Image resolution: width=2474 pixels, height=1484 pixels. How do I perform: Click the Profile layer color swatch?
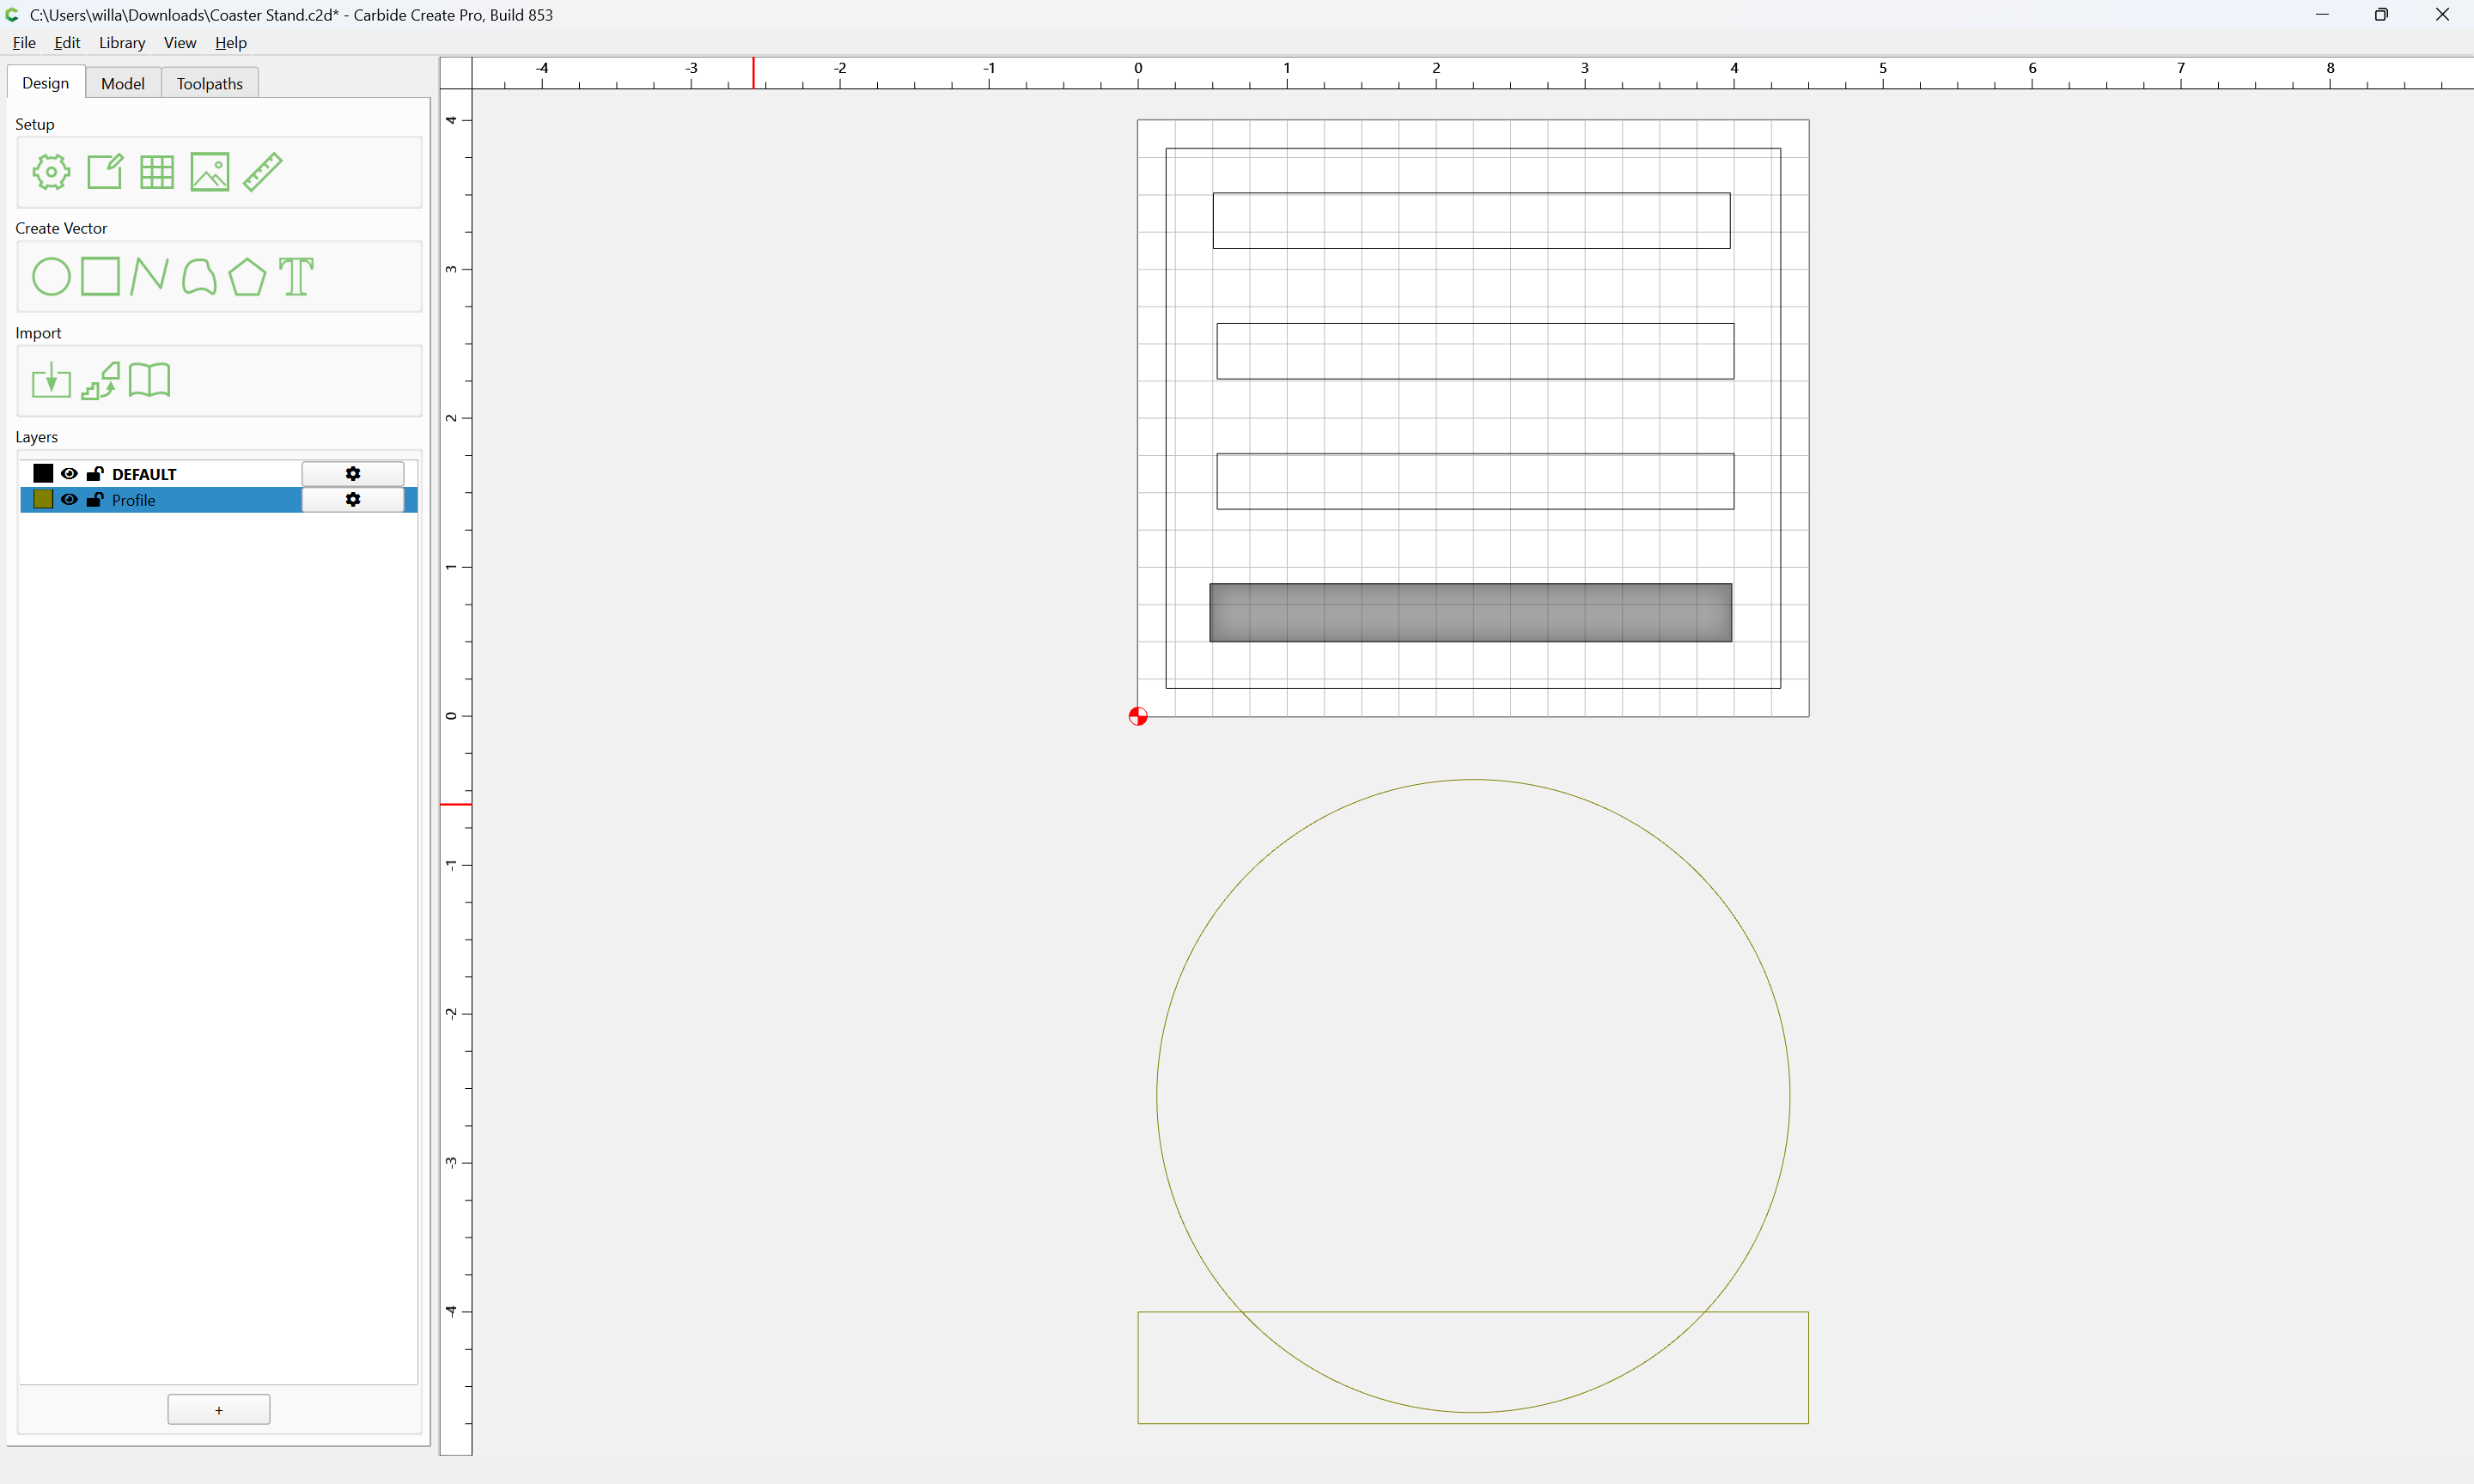pos(43,499)
